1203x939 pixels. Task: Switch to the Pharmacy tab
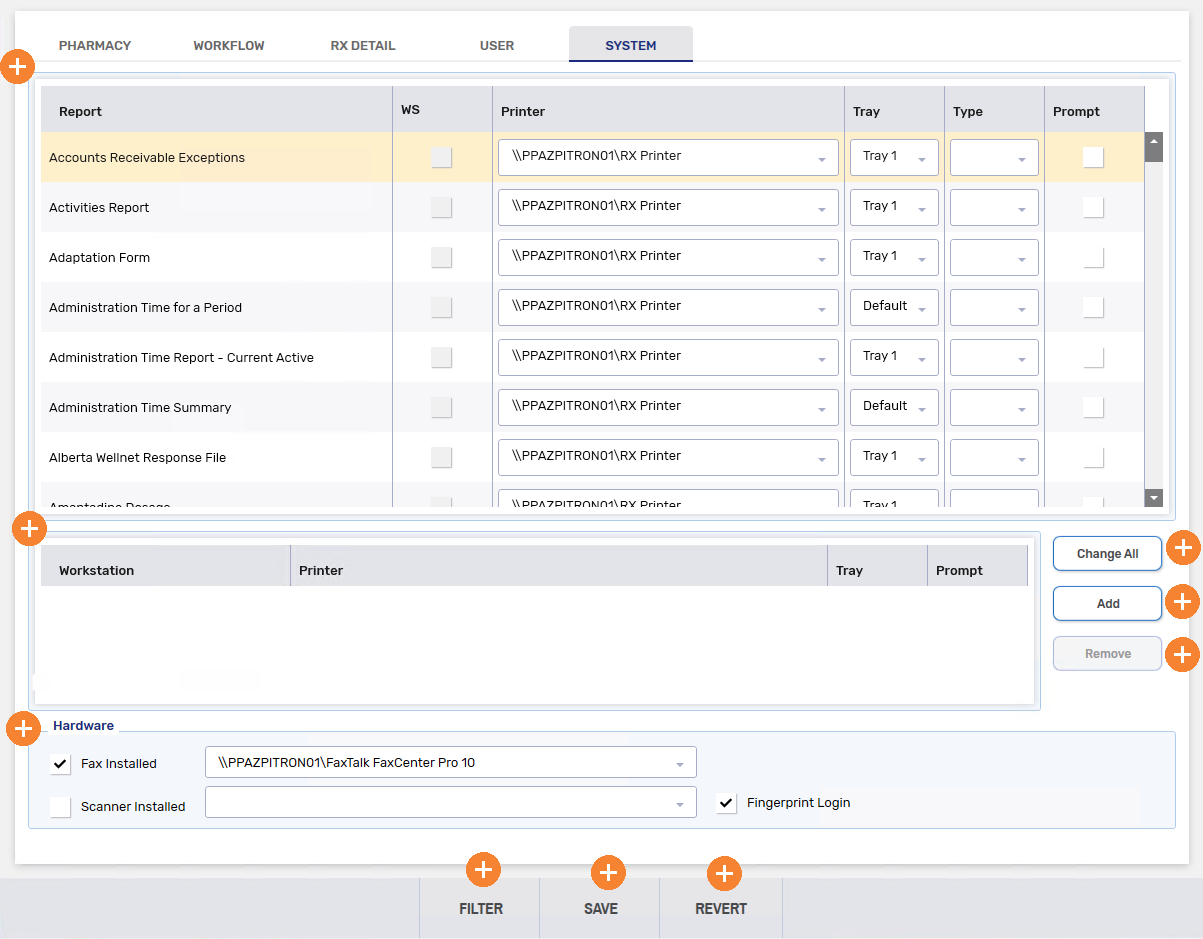95,45
